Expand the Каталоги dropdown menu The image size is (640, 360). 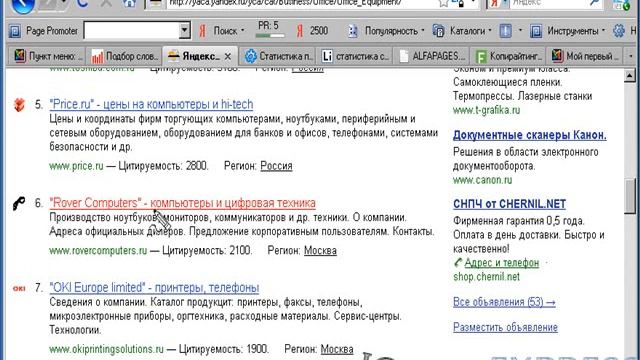490,31
